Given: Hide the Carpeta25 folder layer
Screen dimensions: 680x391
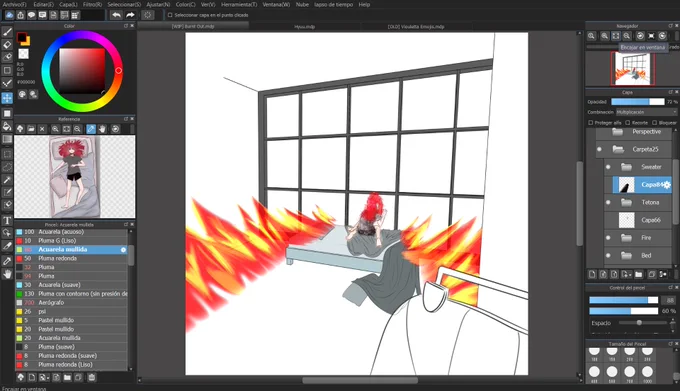Looking at the screenshot, I should [599, 149].
